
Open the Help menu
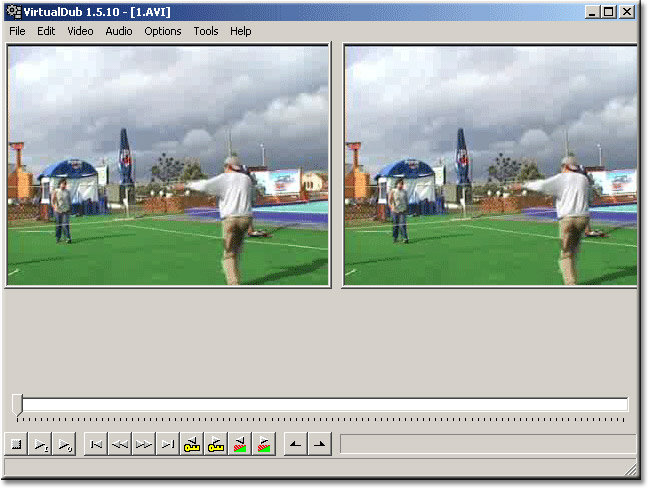point(240,31)
